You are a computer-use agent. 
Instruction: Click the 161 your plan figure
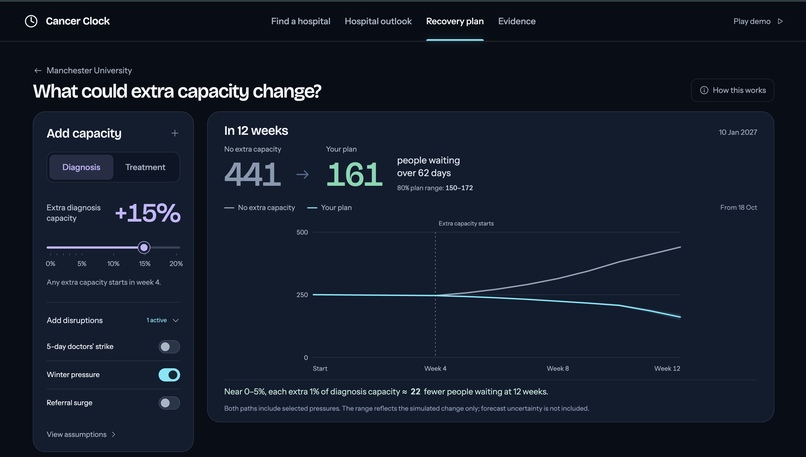(354, 174)
